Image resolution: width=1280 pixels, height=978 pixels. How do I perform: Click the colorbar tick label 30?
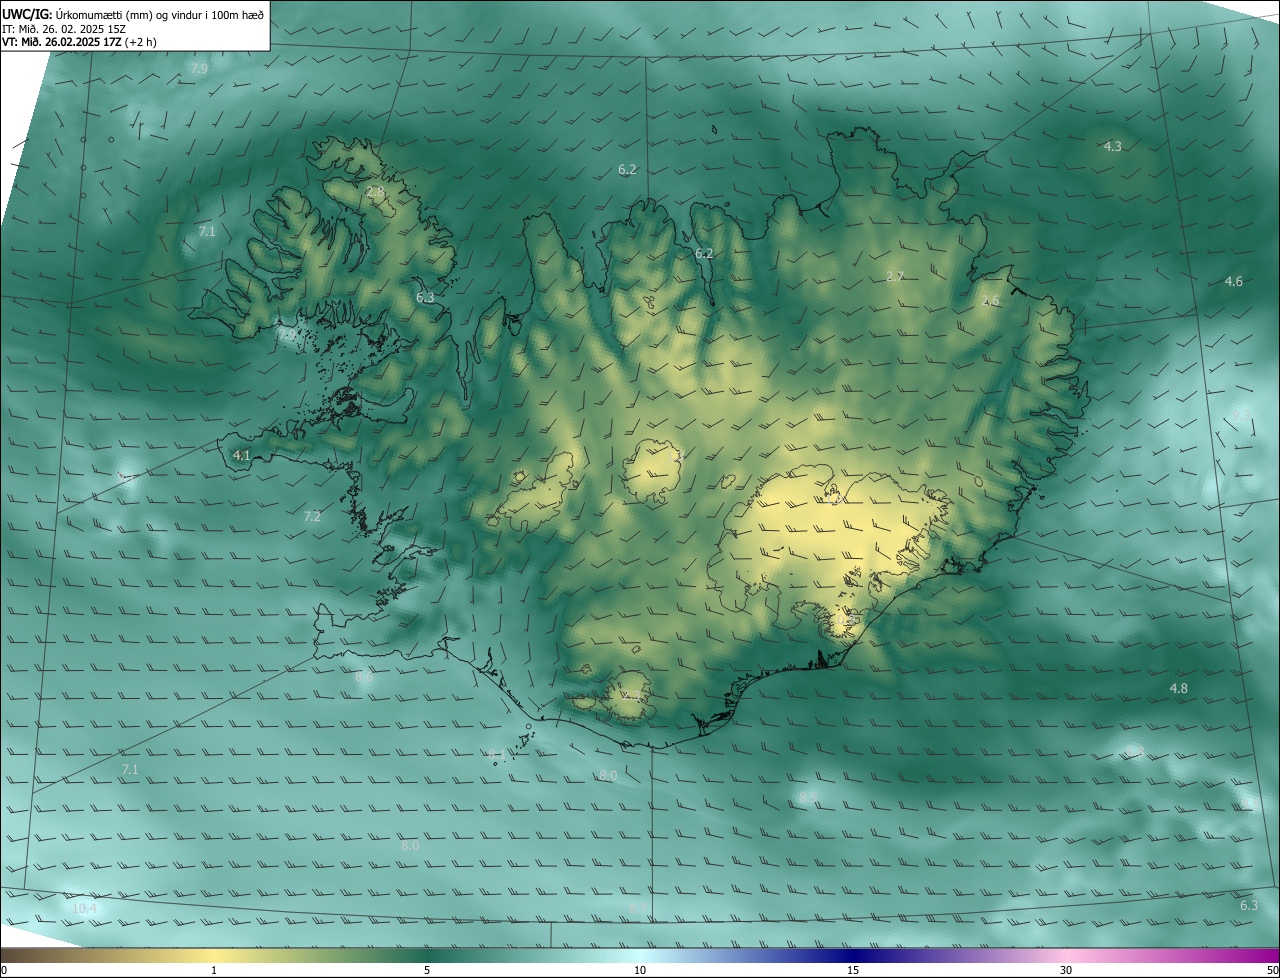tap(1066, 970)
